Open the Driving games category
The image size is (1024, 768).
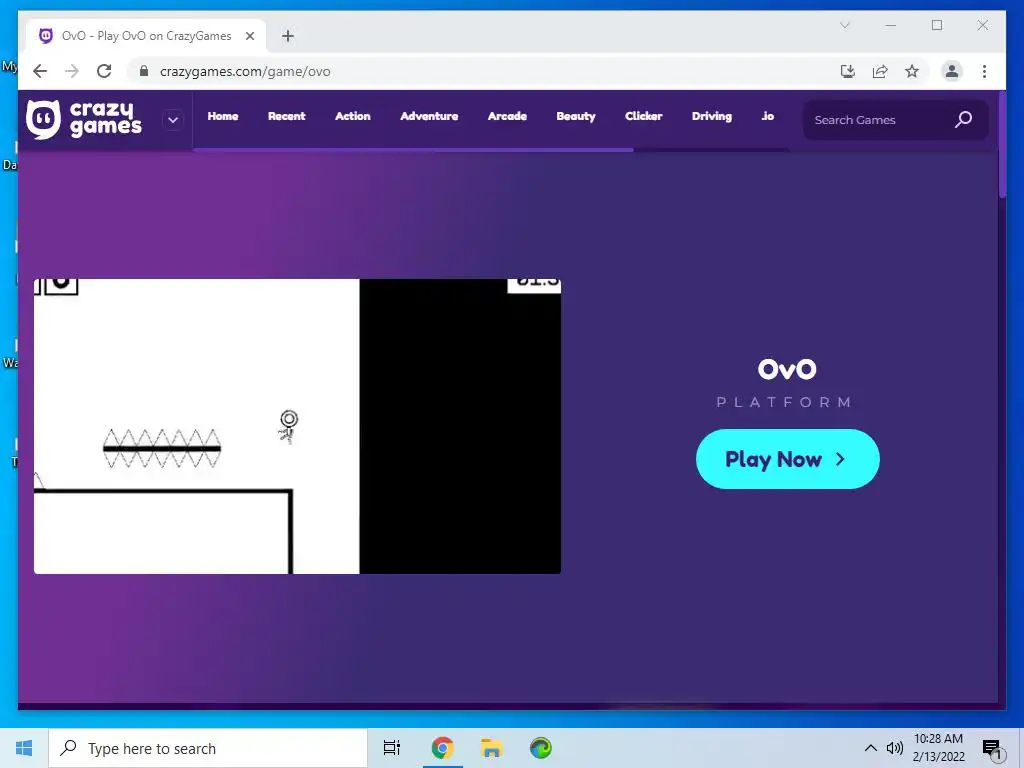pos(712,116)
